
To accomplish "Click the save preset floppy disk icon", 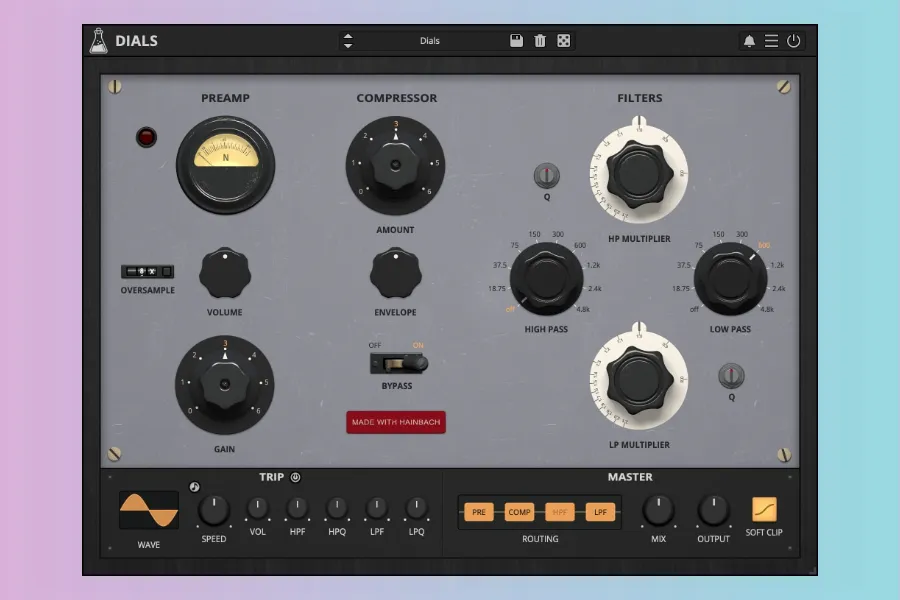I will (x=517, y=41).
